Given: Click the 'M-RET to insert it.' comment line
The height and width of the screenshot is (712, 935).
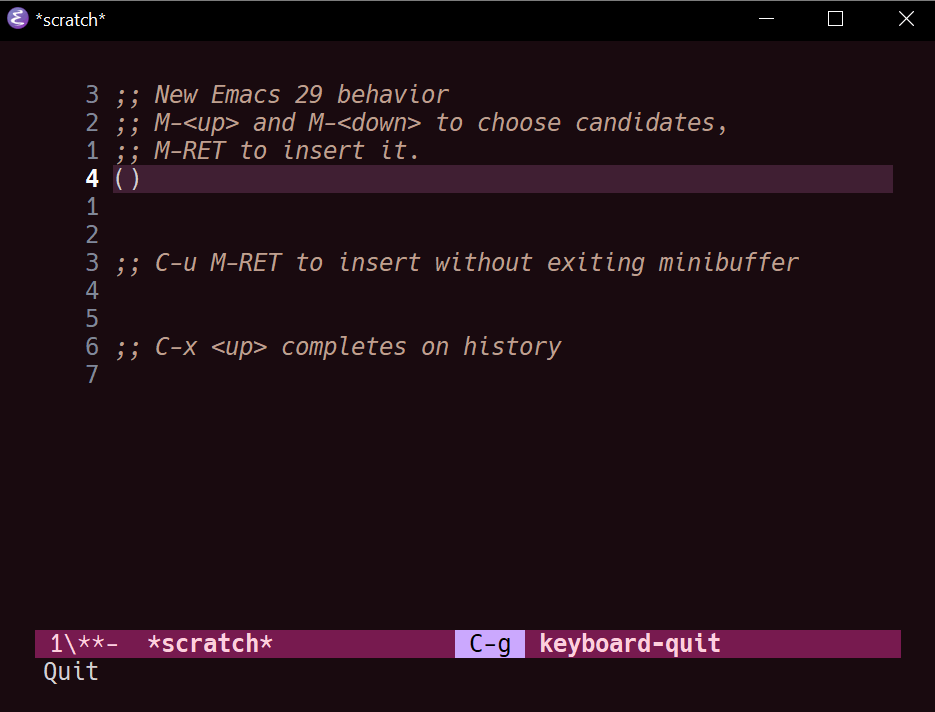Looking at the screenshot, I should (268, 151).
